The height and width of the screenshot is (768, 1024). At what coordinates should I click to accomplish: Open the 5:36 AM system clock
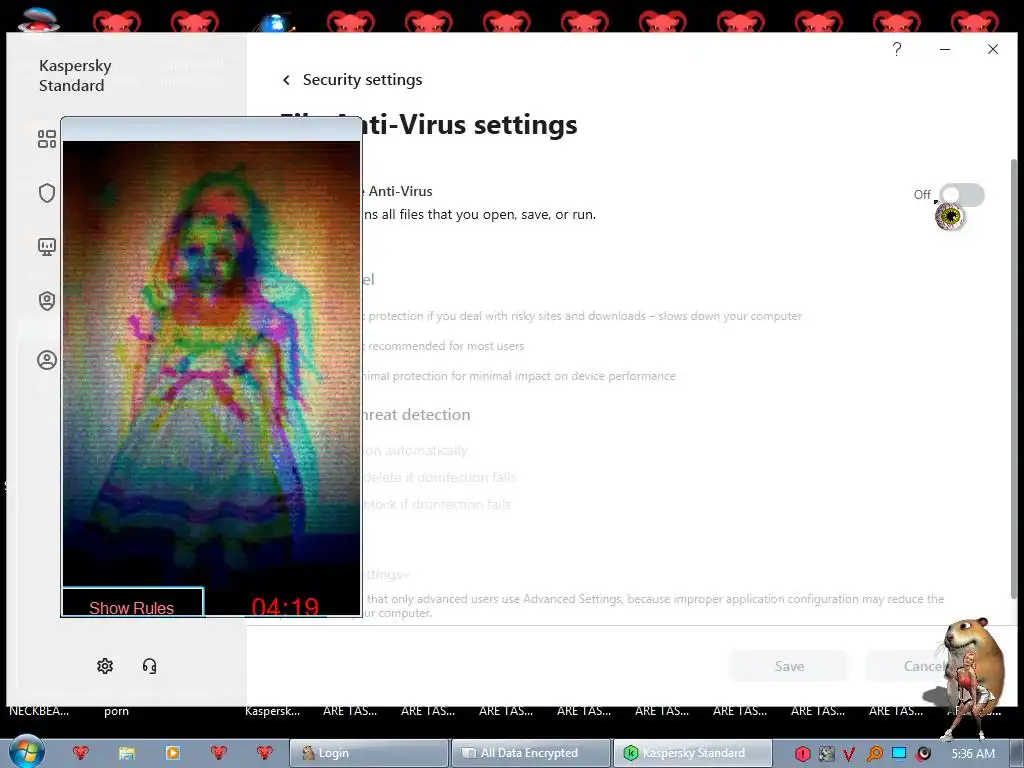tap(973, 754)
